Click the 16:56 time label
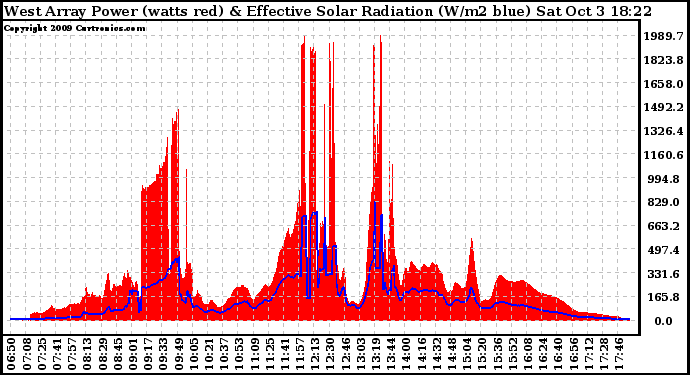The image size is (690, 375). 574,353
